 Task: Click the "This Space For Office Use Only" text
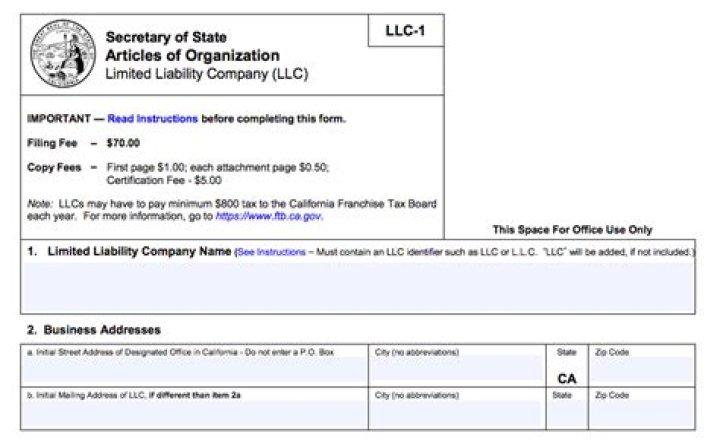tap(572, 230)
